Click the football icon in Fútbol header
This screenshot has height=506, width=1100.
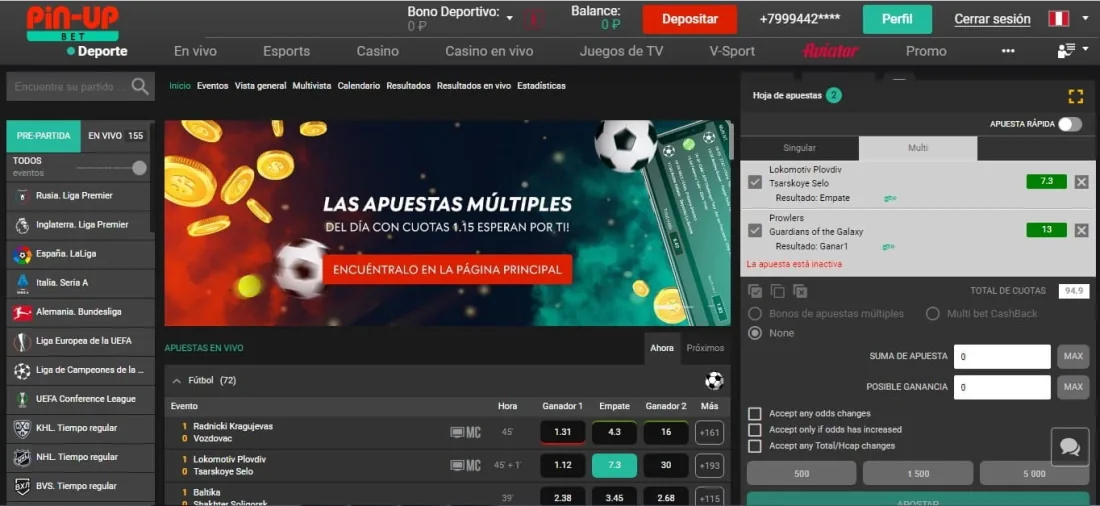714,381
